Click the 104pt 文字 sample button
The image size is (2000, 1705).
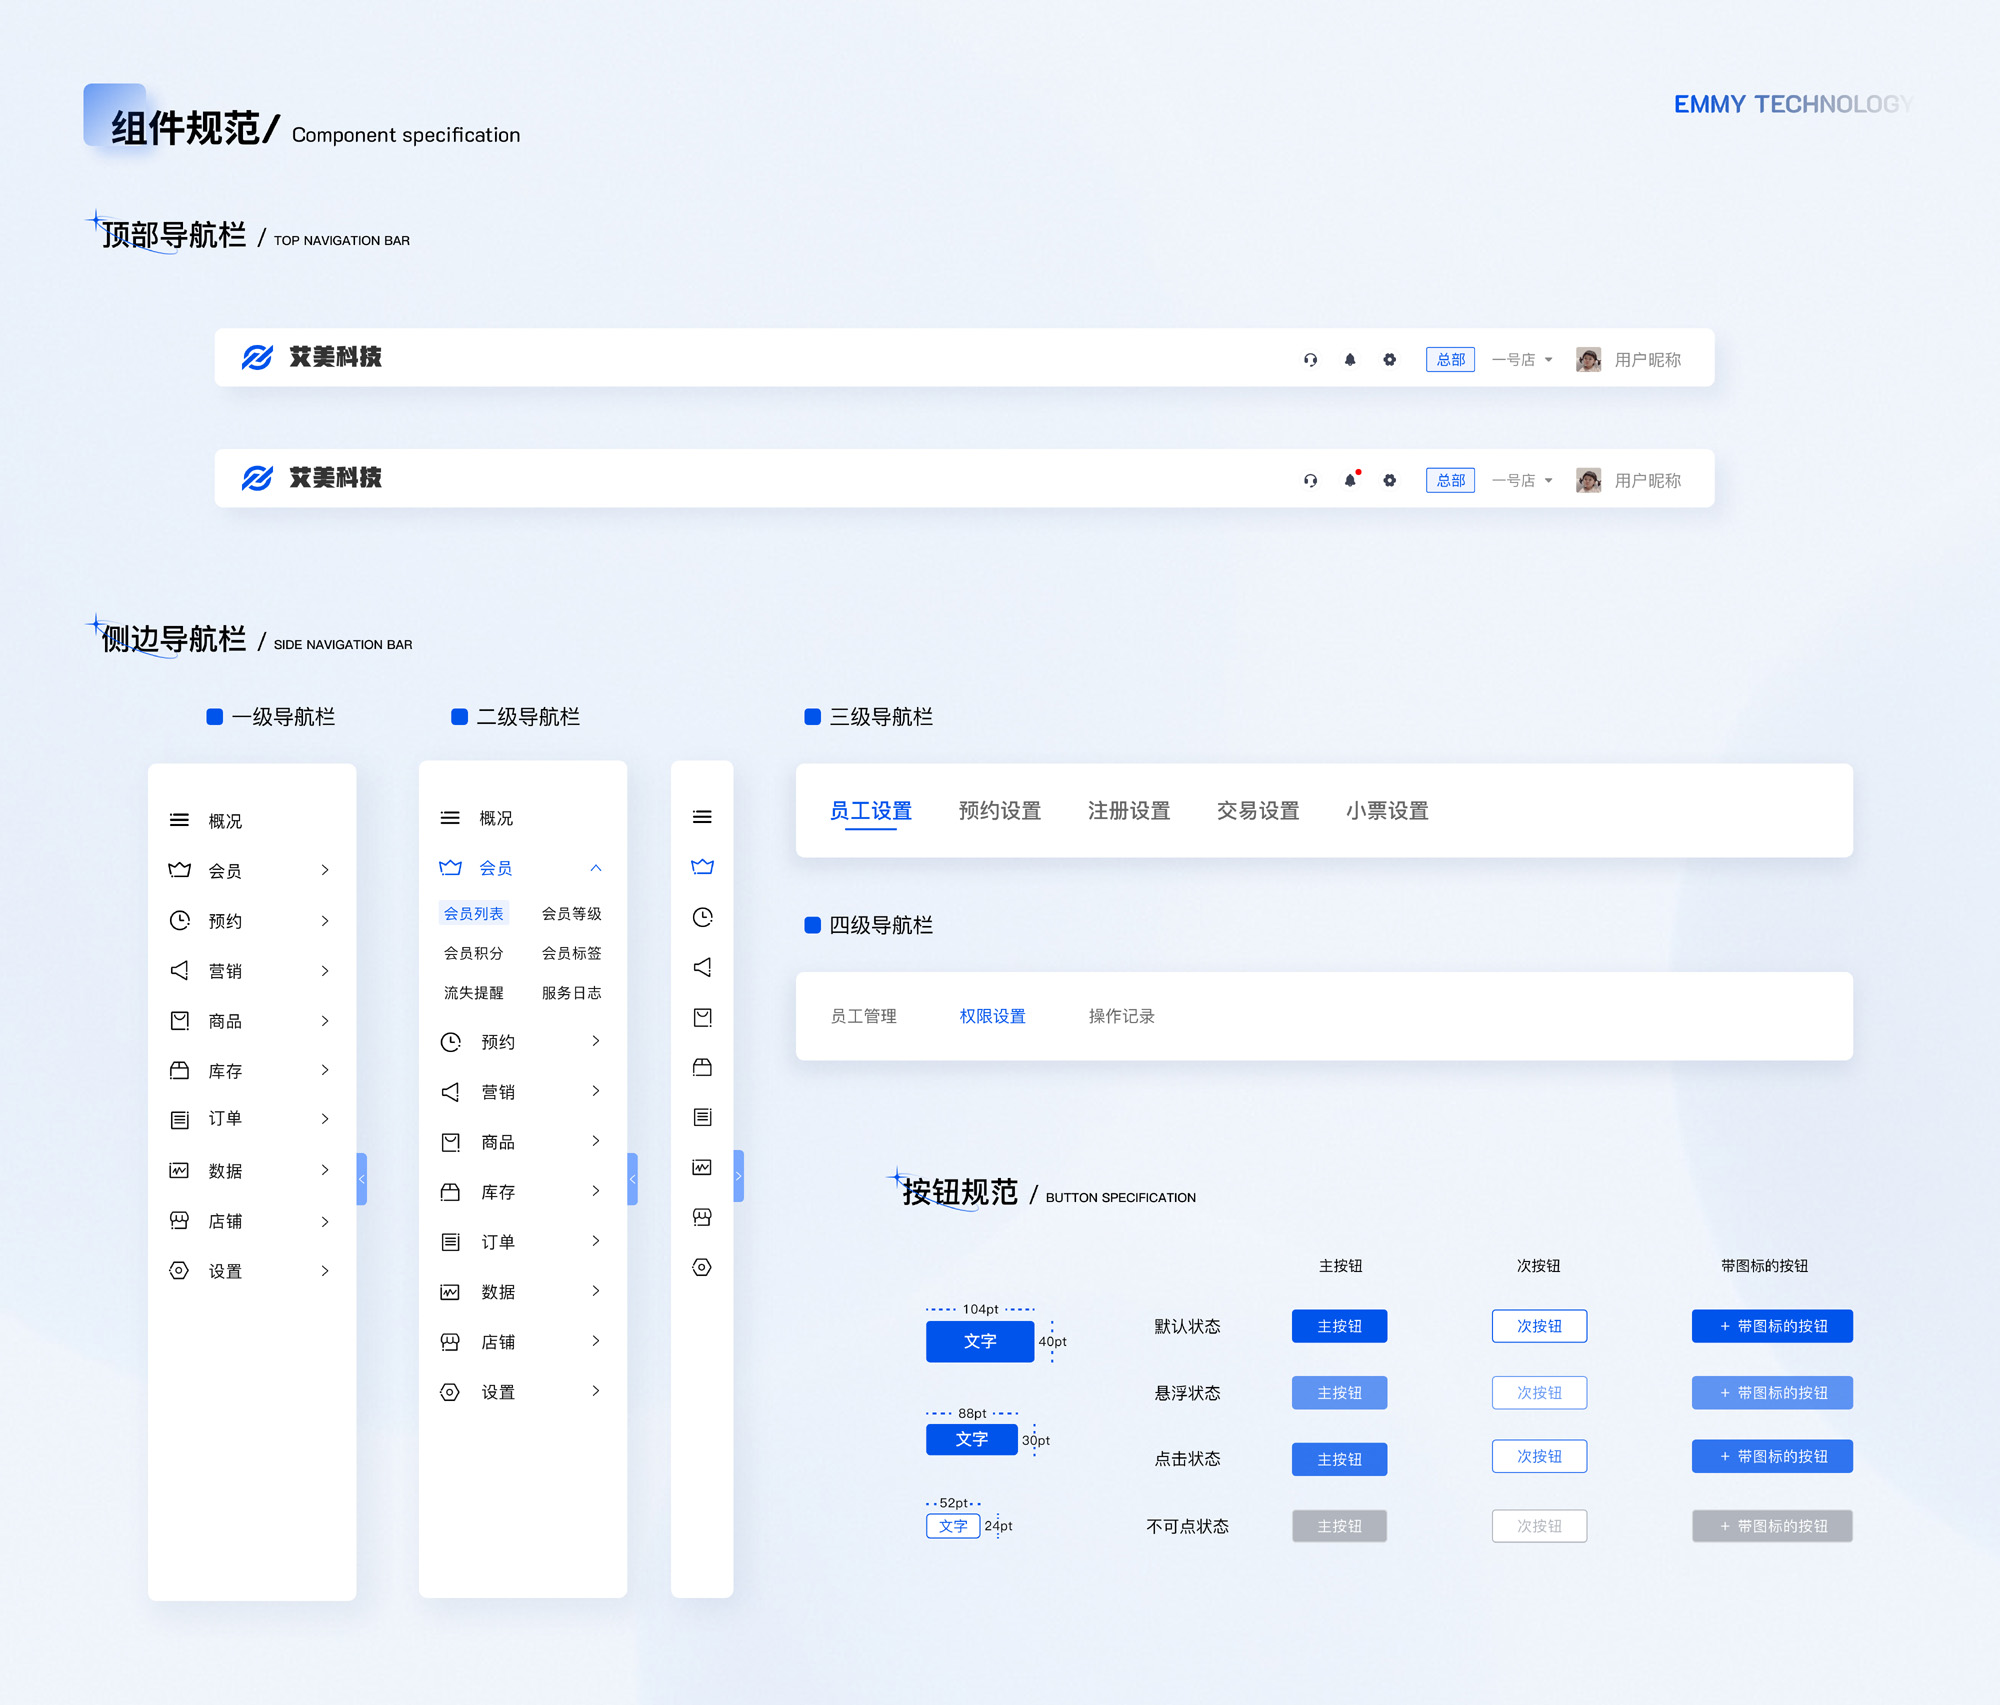point(980,1342)
